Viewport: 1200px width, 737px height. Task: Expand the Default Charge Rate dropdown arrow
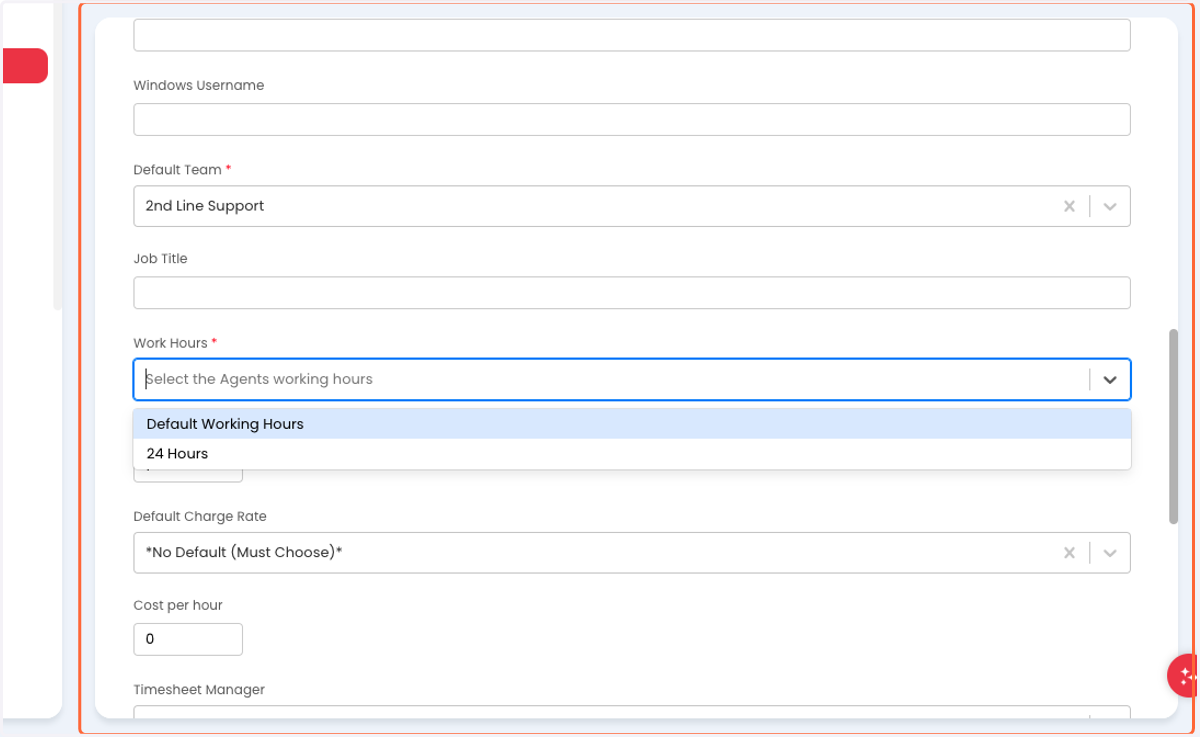coord(1110,553)
